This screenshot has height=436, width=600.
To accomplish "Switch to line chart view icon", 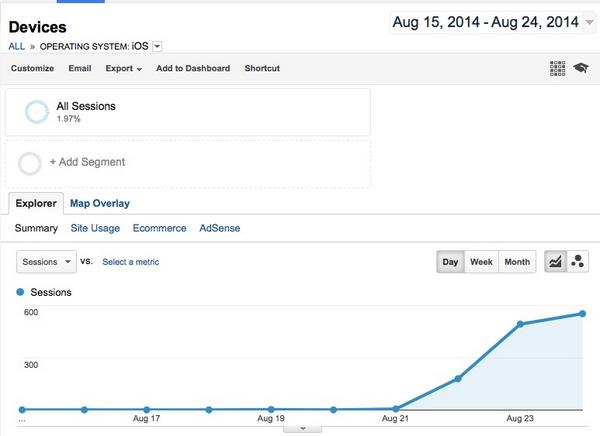I will pos(555,262).
